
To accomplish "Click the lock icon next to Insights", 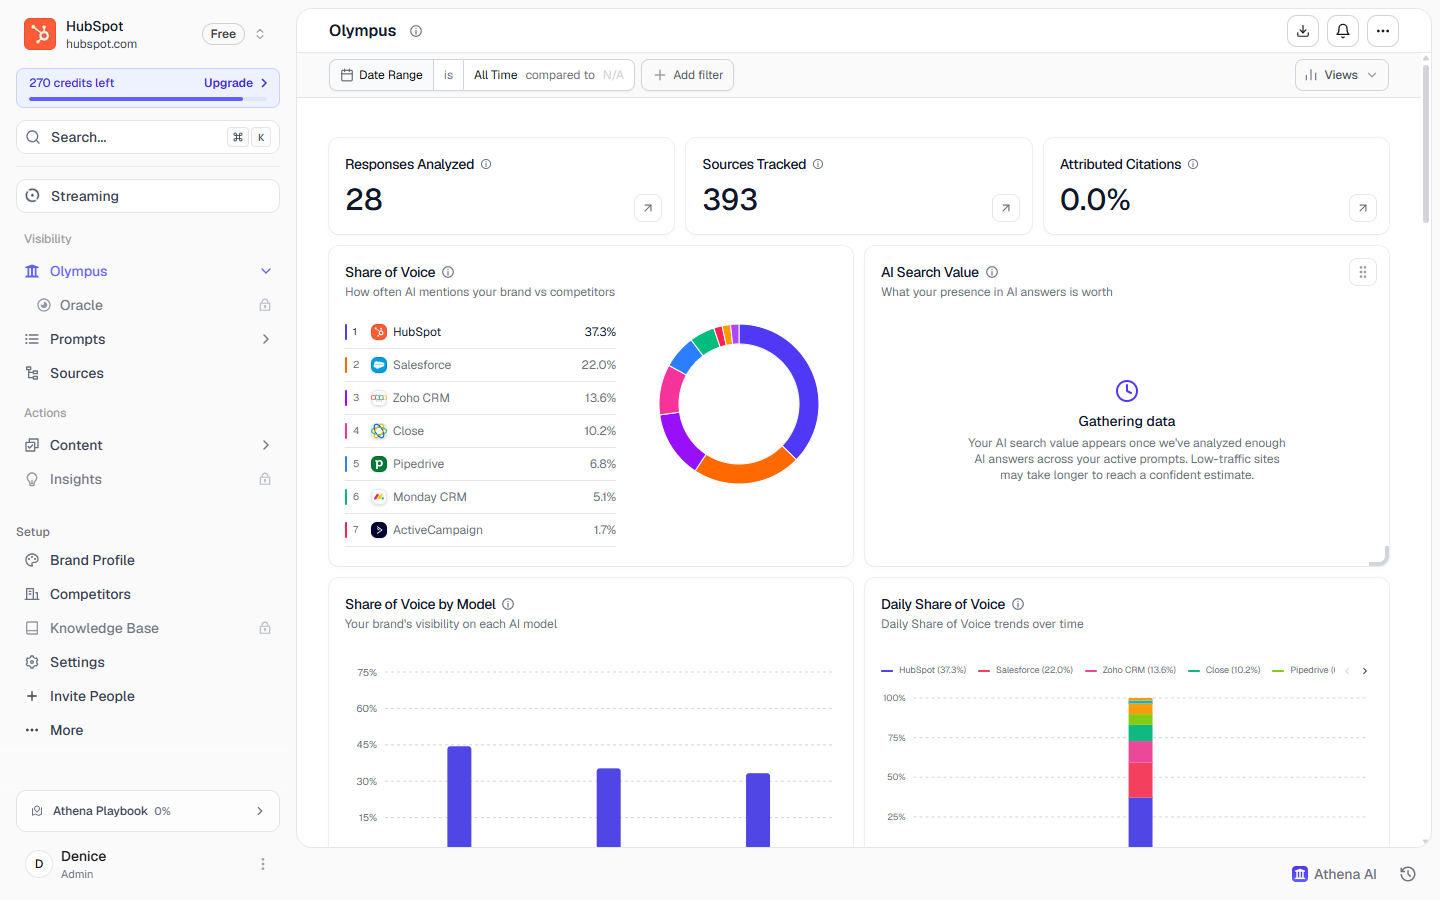I will click(265, 479).
